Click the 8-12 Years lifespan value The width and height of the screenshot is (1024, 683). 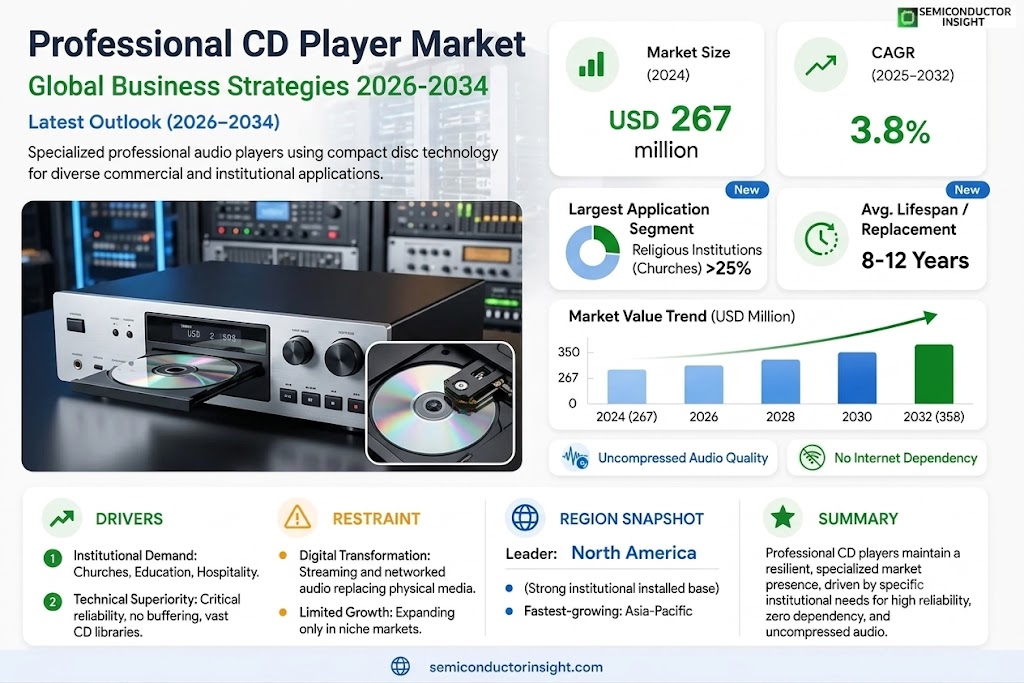(915, 261)
